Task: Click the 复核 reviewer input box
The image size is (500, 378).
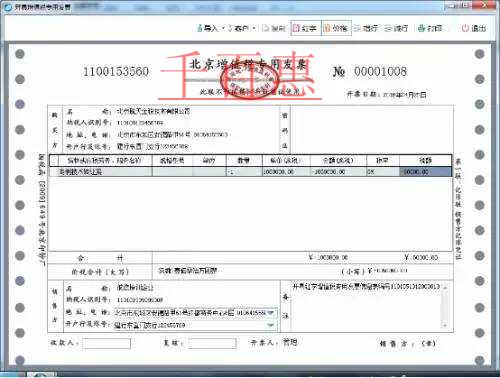Action: pos(212,343)
